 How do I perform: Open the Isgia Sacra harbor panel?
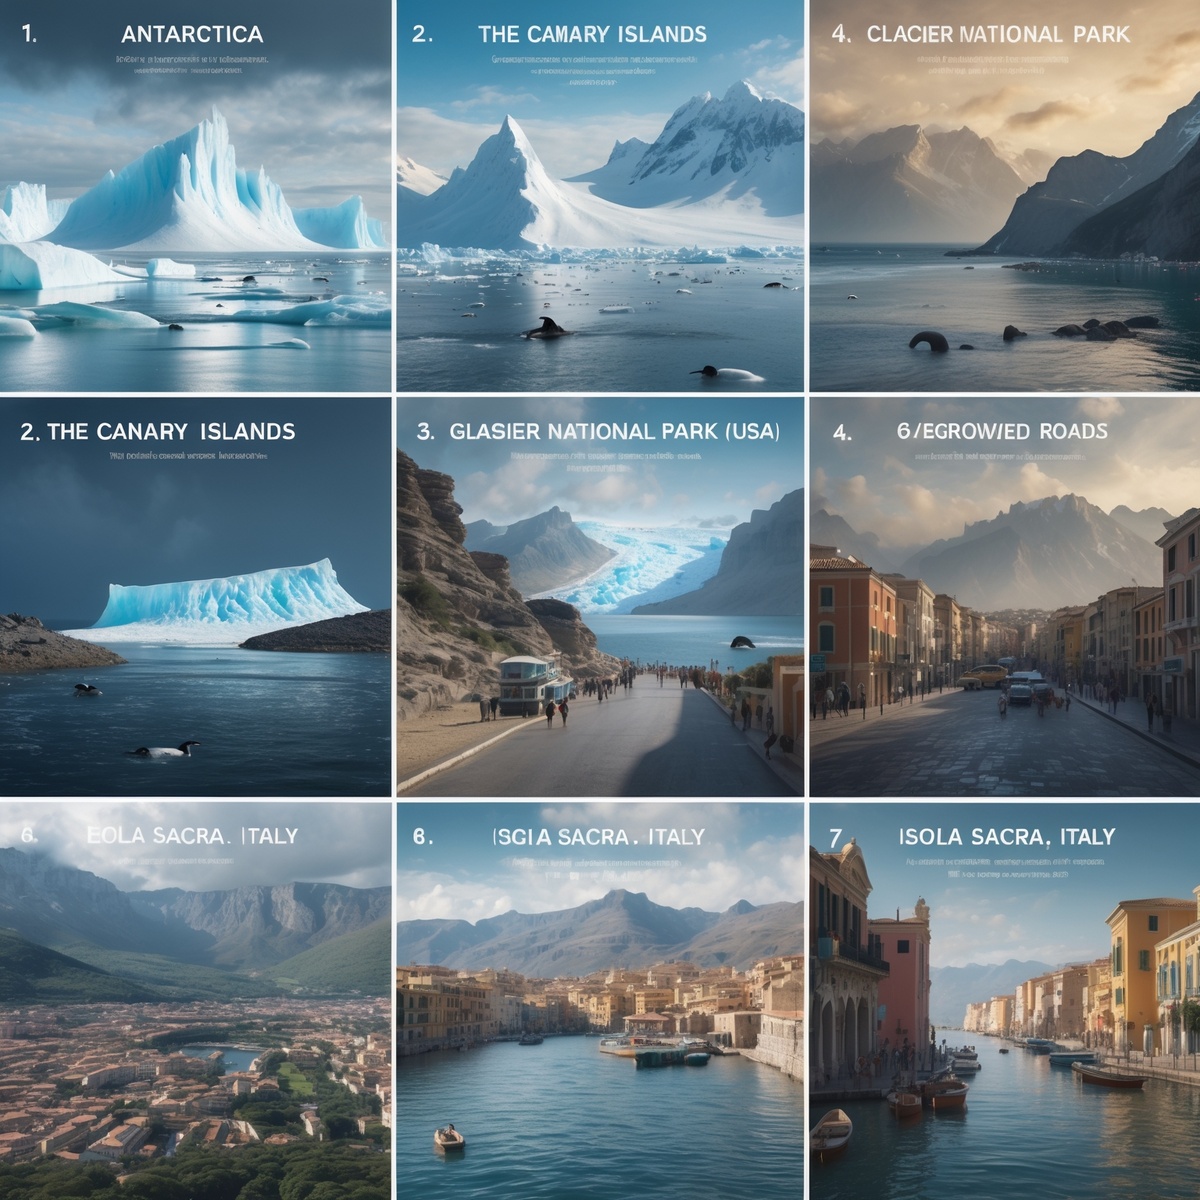[x=600, y=1001]
